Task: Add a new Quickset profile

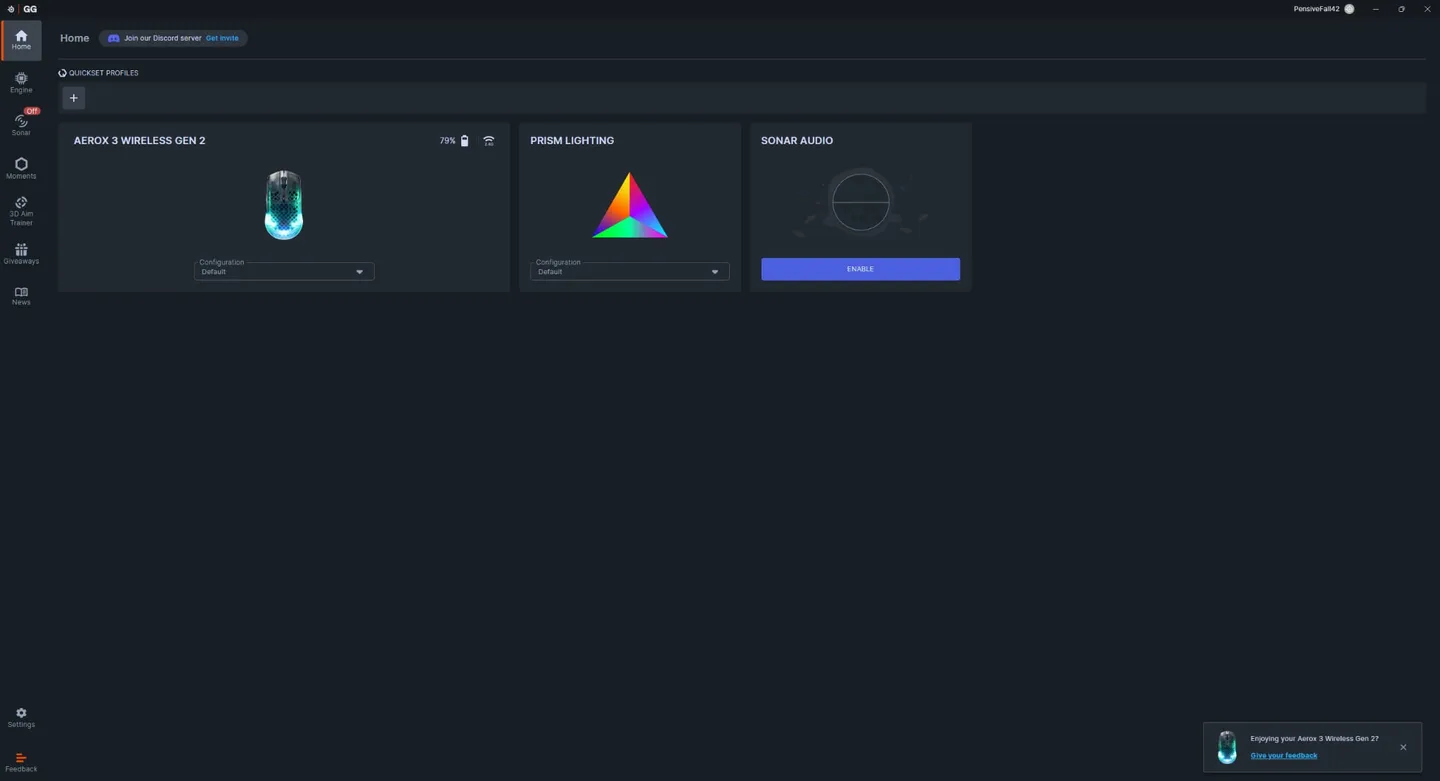Action: tap(74, 98)
